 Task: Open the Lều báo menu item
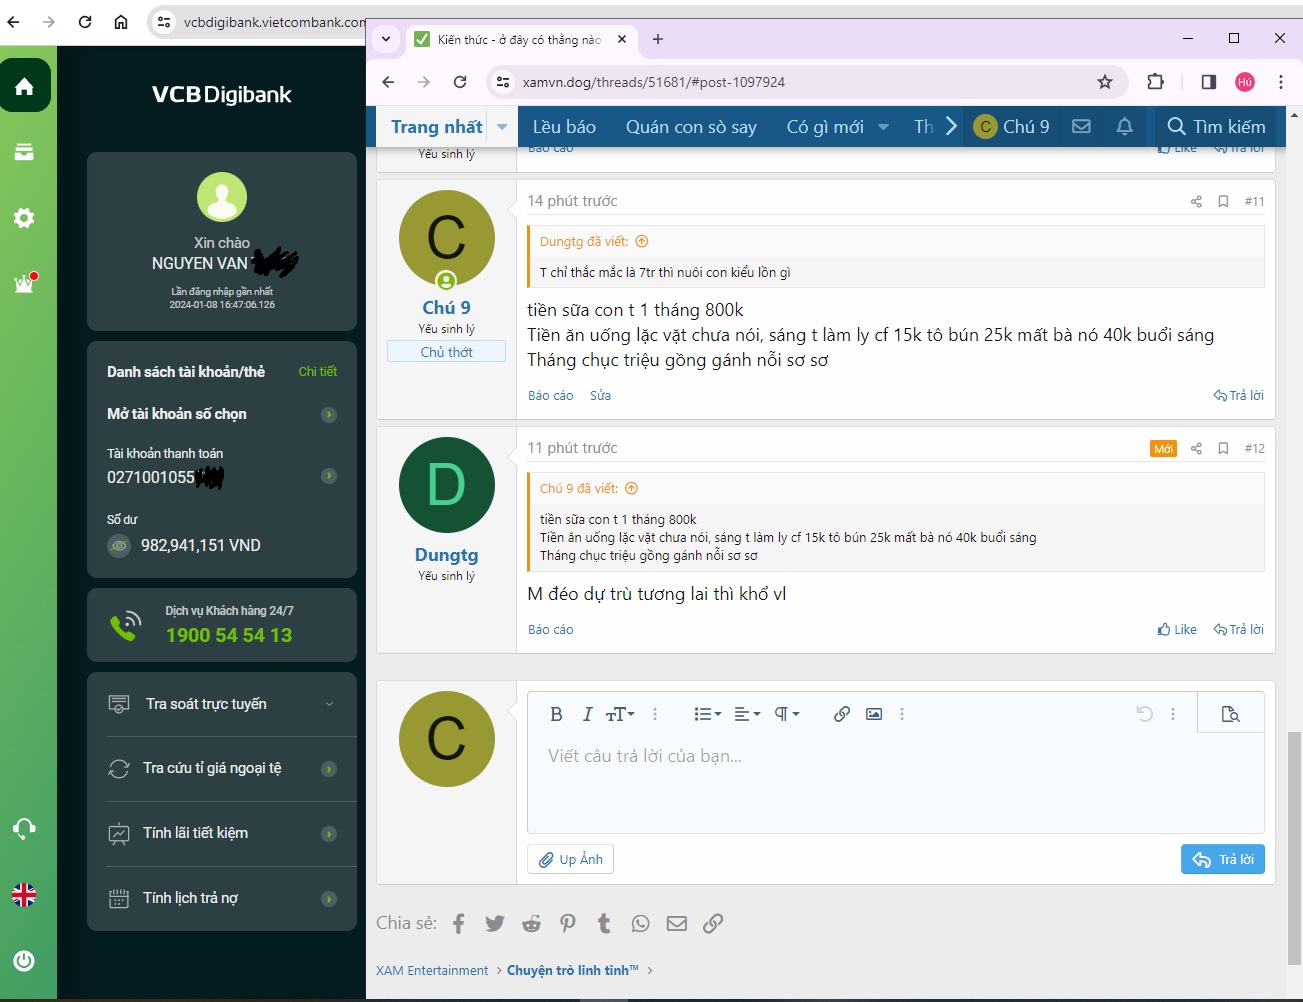[564, 127]
